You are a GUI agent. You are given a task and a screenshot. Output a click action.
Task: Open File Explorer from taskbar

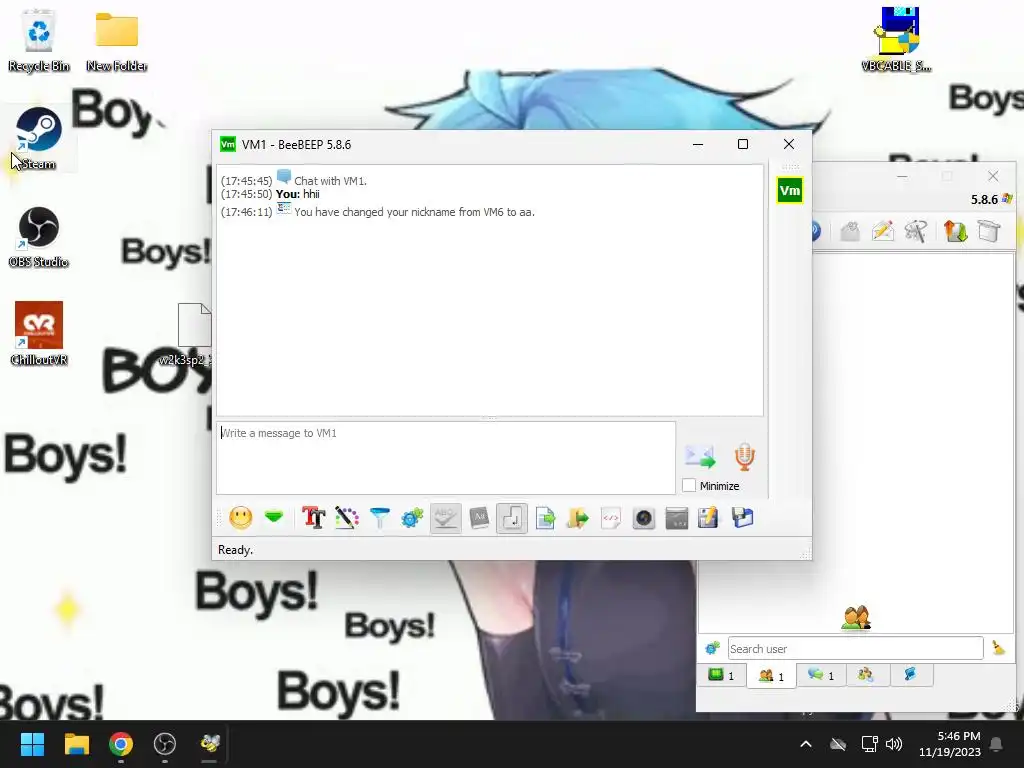[x=76, y=744]
